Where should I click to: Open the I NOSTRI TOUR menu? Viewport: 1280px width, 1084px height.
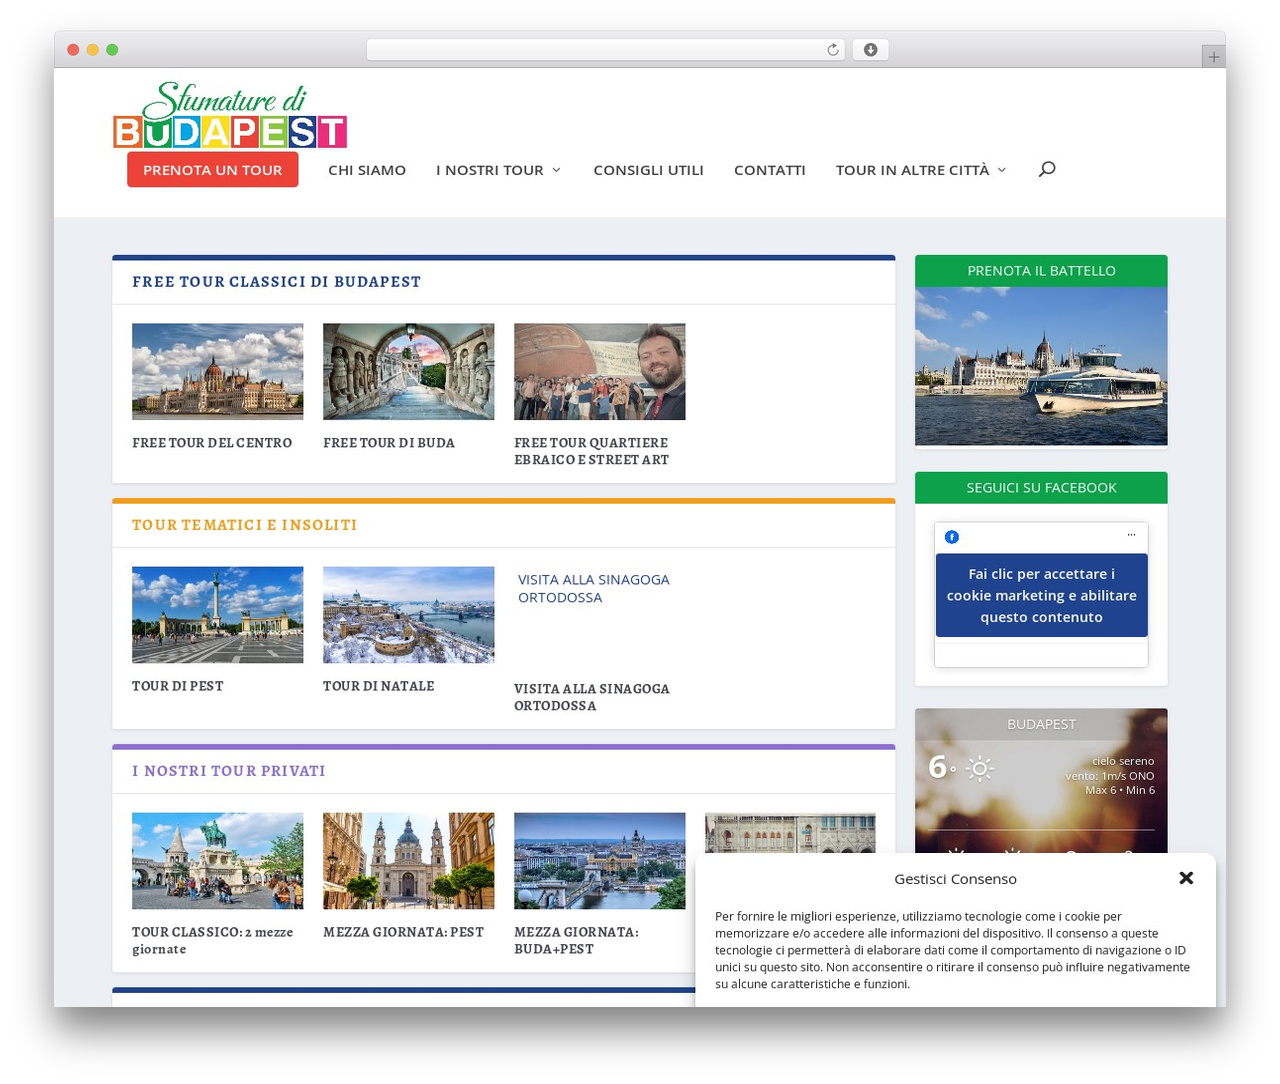490,170
